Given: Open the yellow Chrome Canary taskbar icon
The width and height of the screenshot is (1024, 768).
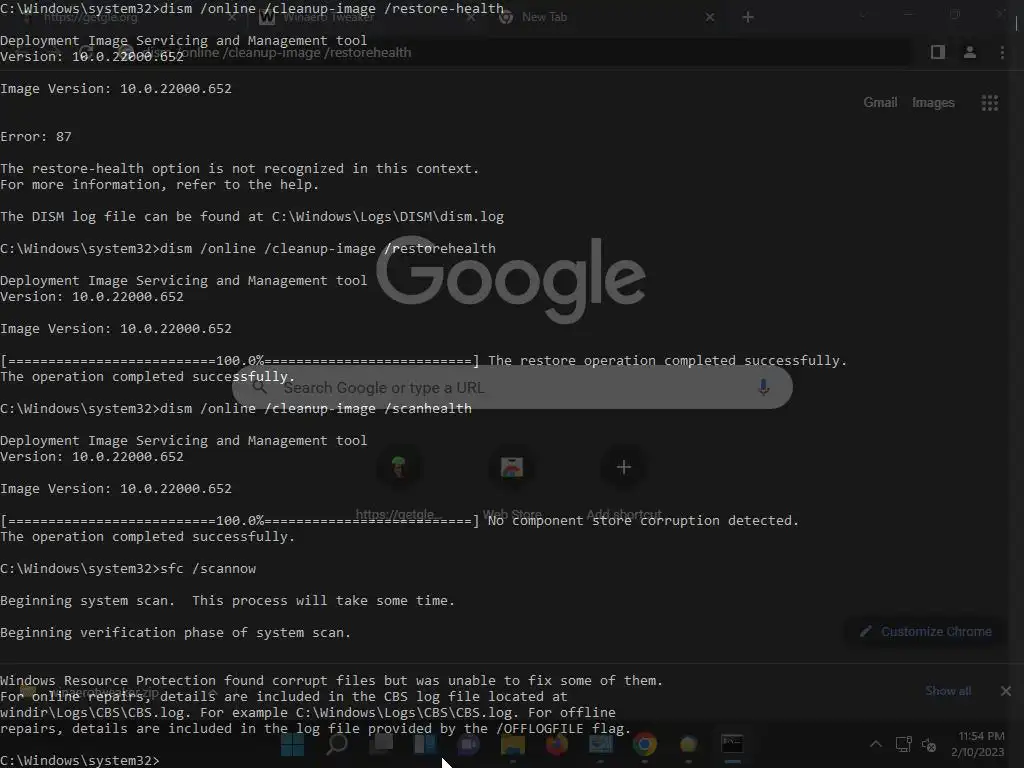Looking at the screenshot, I should tap(688, 744).
